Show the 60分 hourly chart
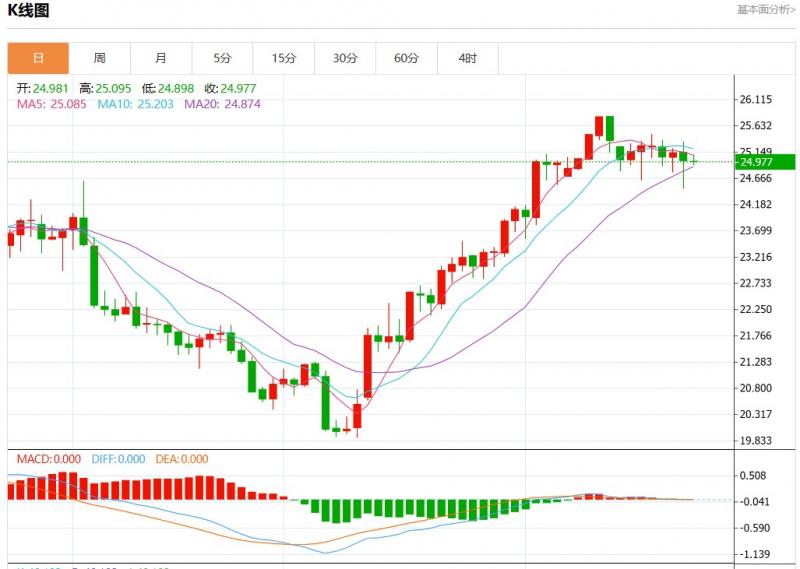 (x=406, y=58)
